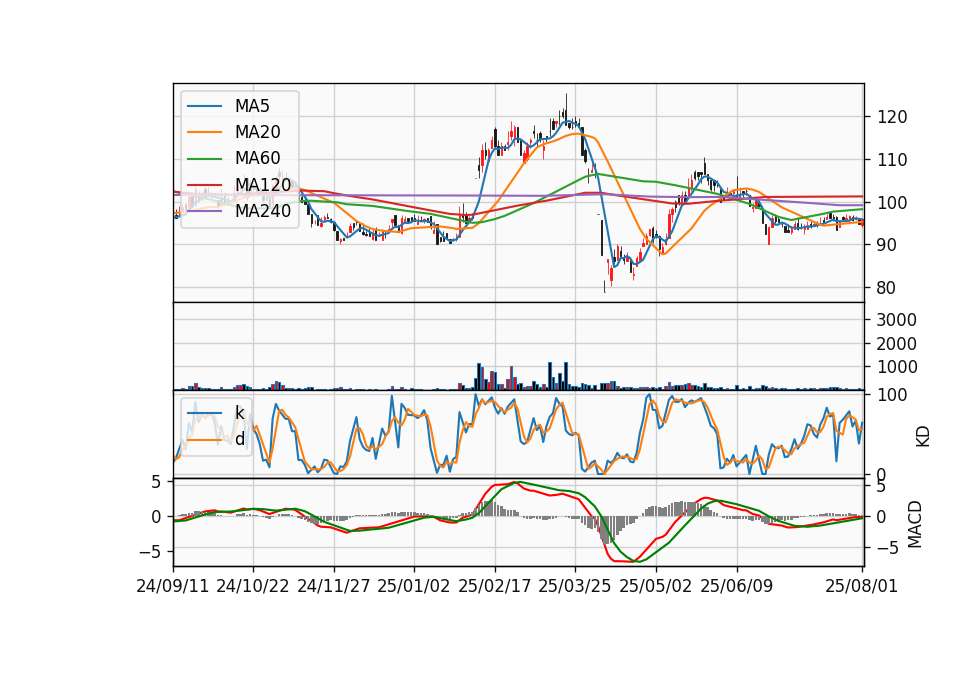Click the 3000 volume axis label
The width and height of the screenshot is (960, 690).
[x=897, y=320]
